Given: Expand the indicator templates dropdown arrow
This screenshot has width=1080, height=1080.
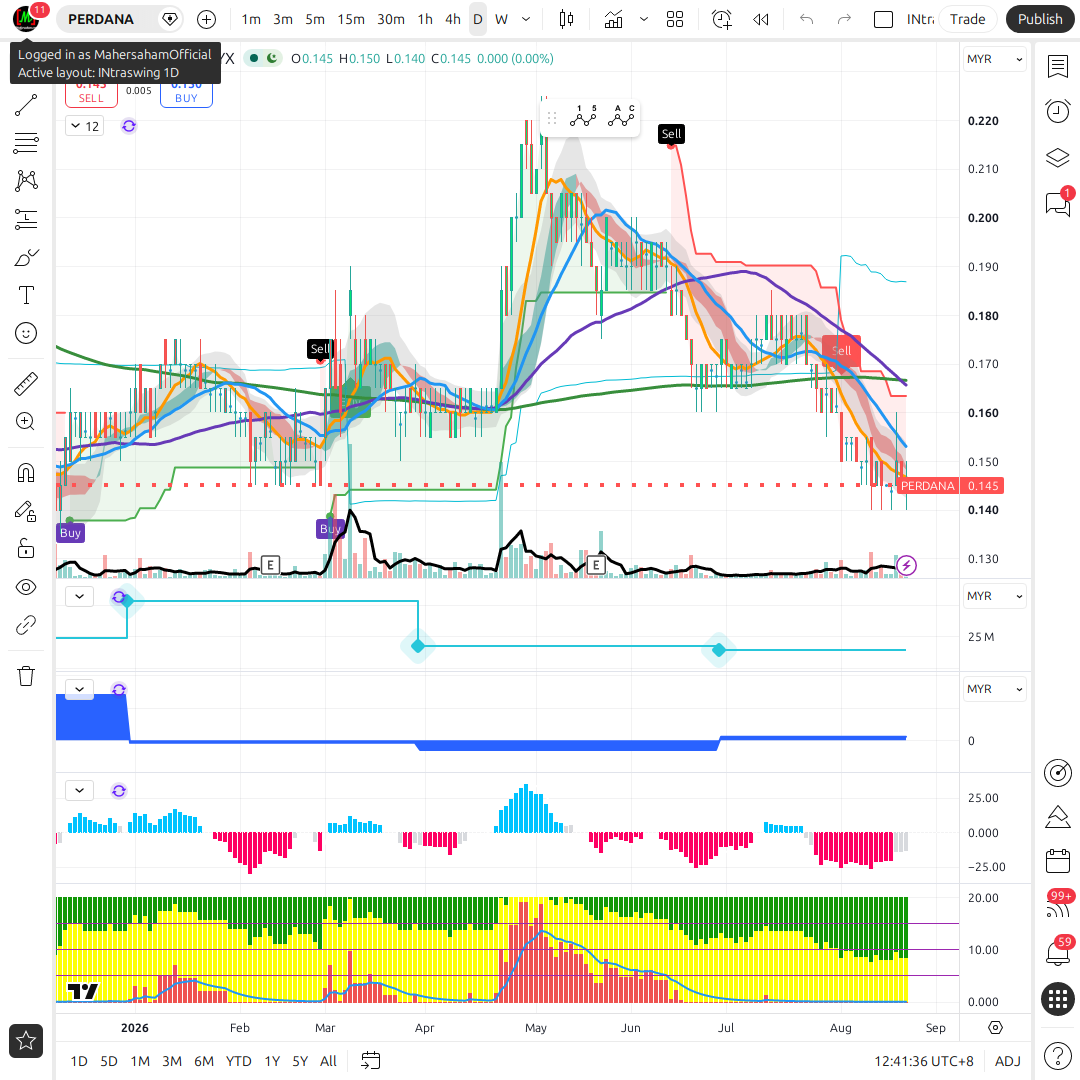Looking at the screenshot, I should coord(644,19).
